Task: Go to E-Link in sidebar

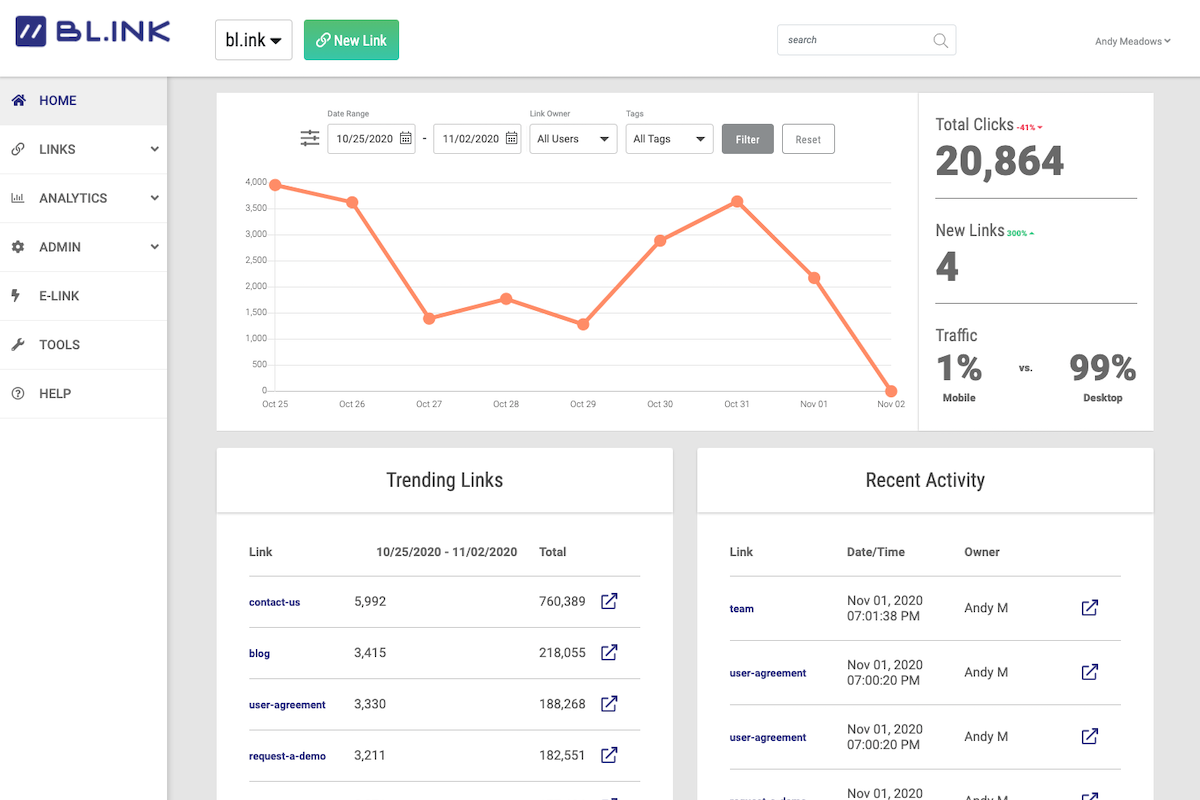Action: (59, 296)
